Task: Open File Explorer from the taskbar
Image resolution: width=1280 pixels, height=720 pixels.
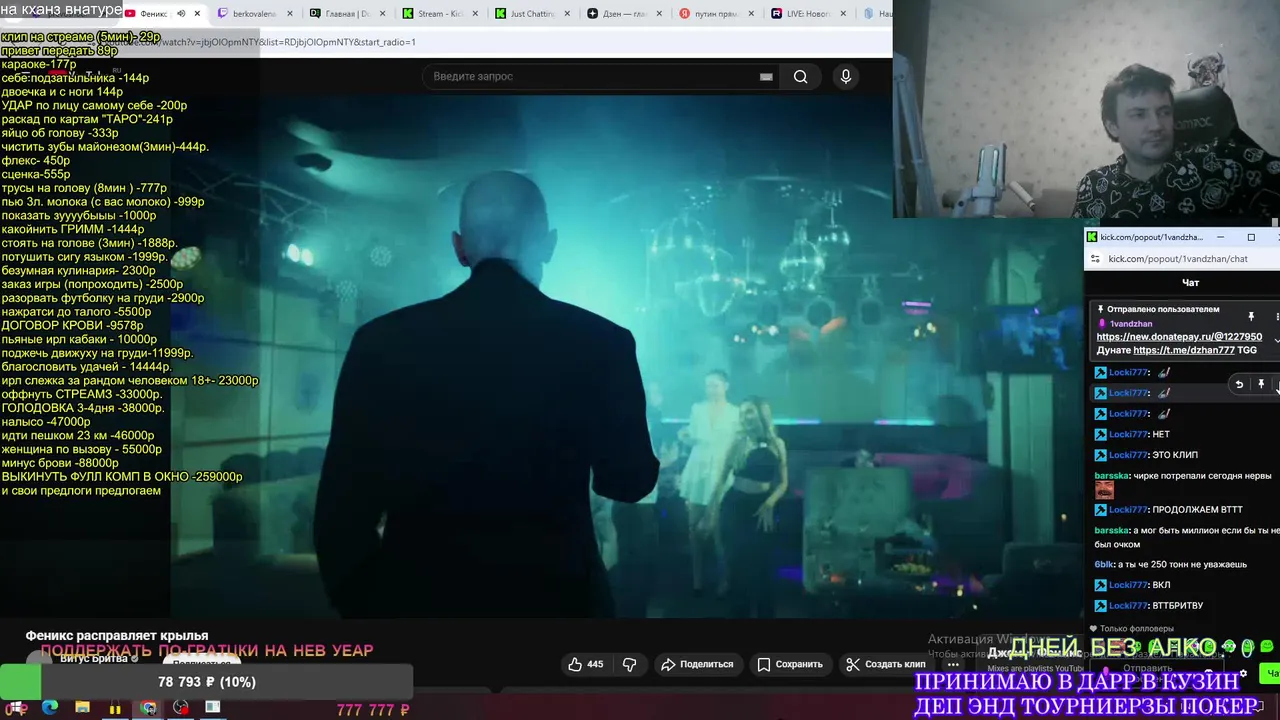Action: (82, 708)
